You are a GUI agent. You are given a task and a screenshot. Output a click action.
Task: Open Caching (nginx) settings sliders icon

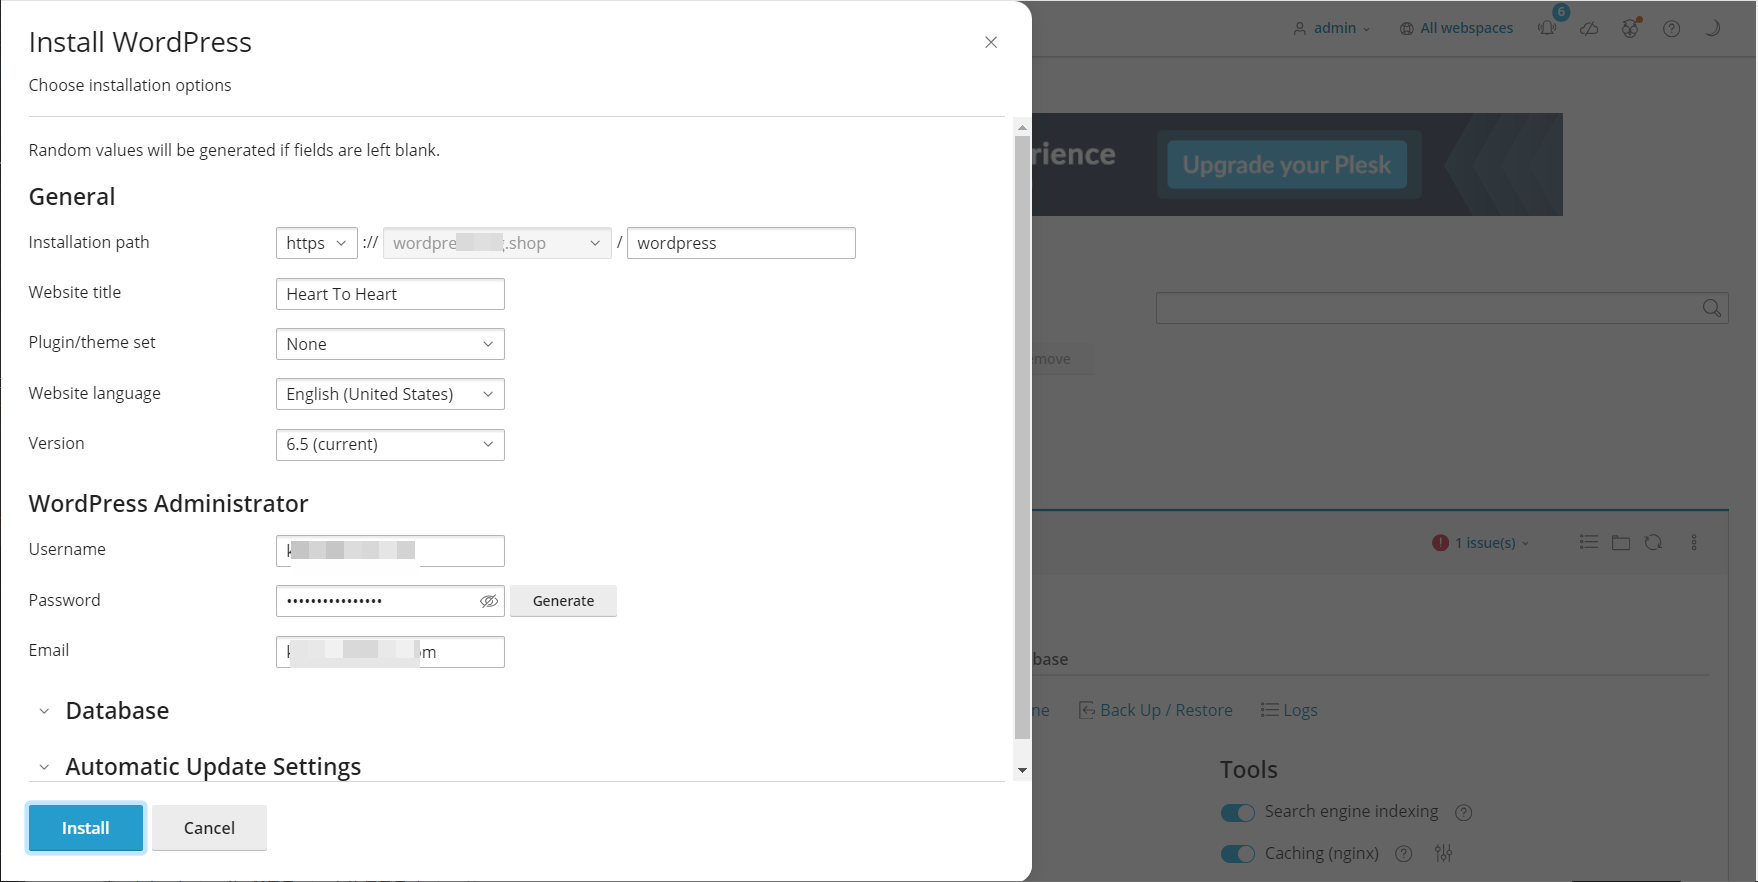point(1443,853)
